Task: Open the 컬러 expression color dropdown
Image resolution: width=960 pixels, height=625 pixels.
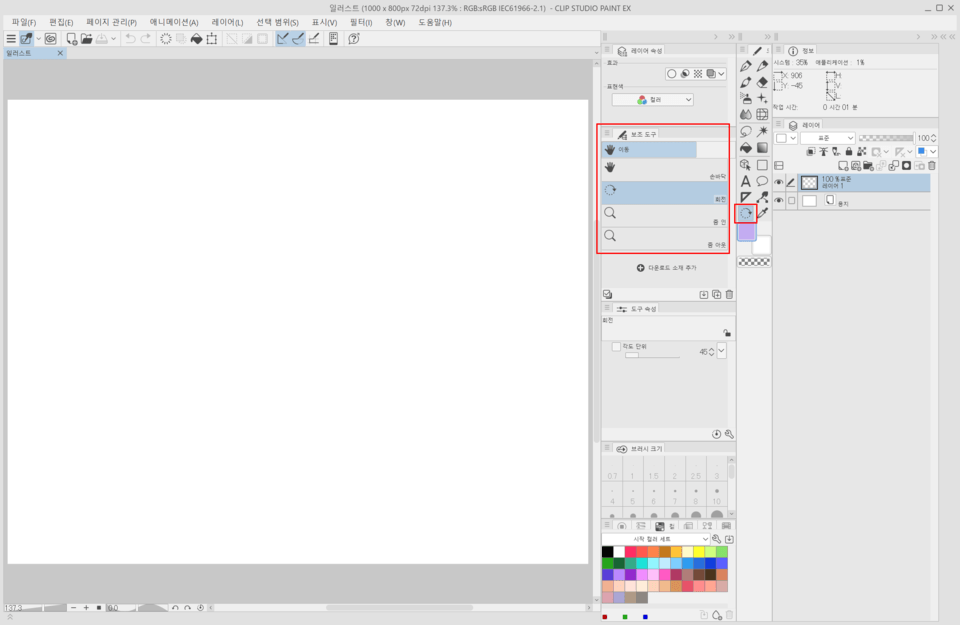Action: pos(653,99)
